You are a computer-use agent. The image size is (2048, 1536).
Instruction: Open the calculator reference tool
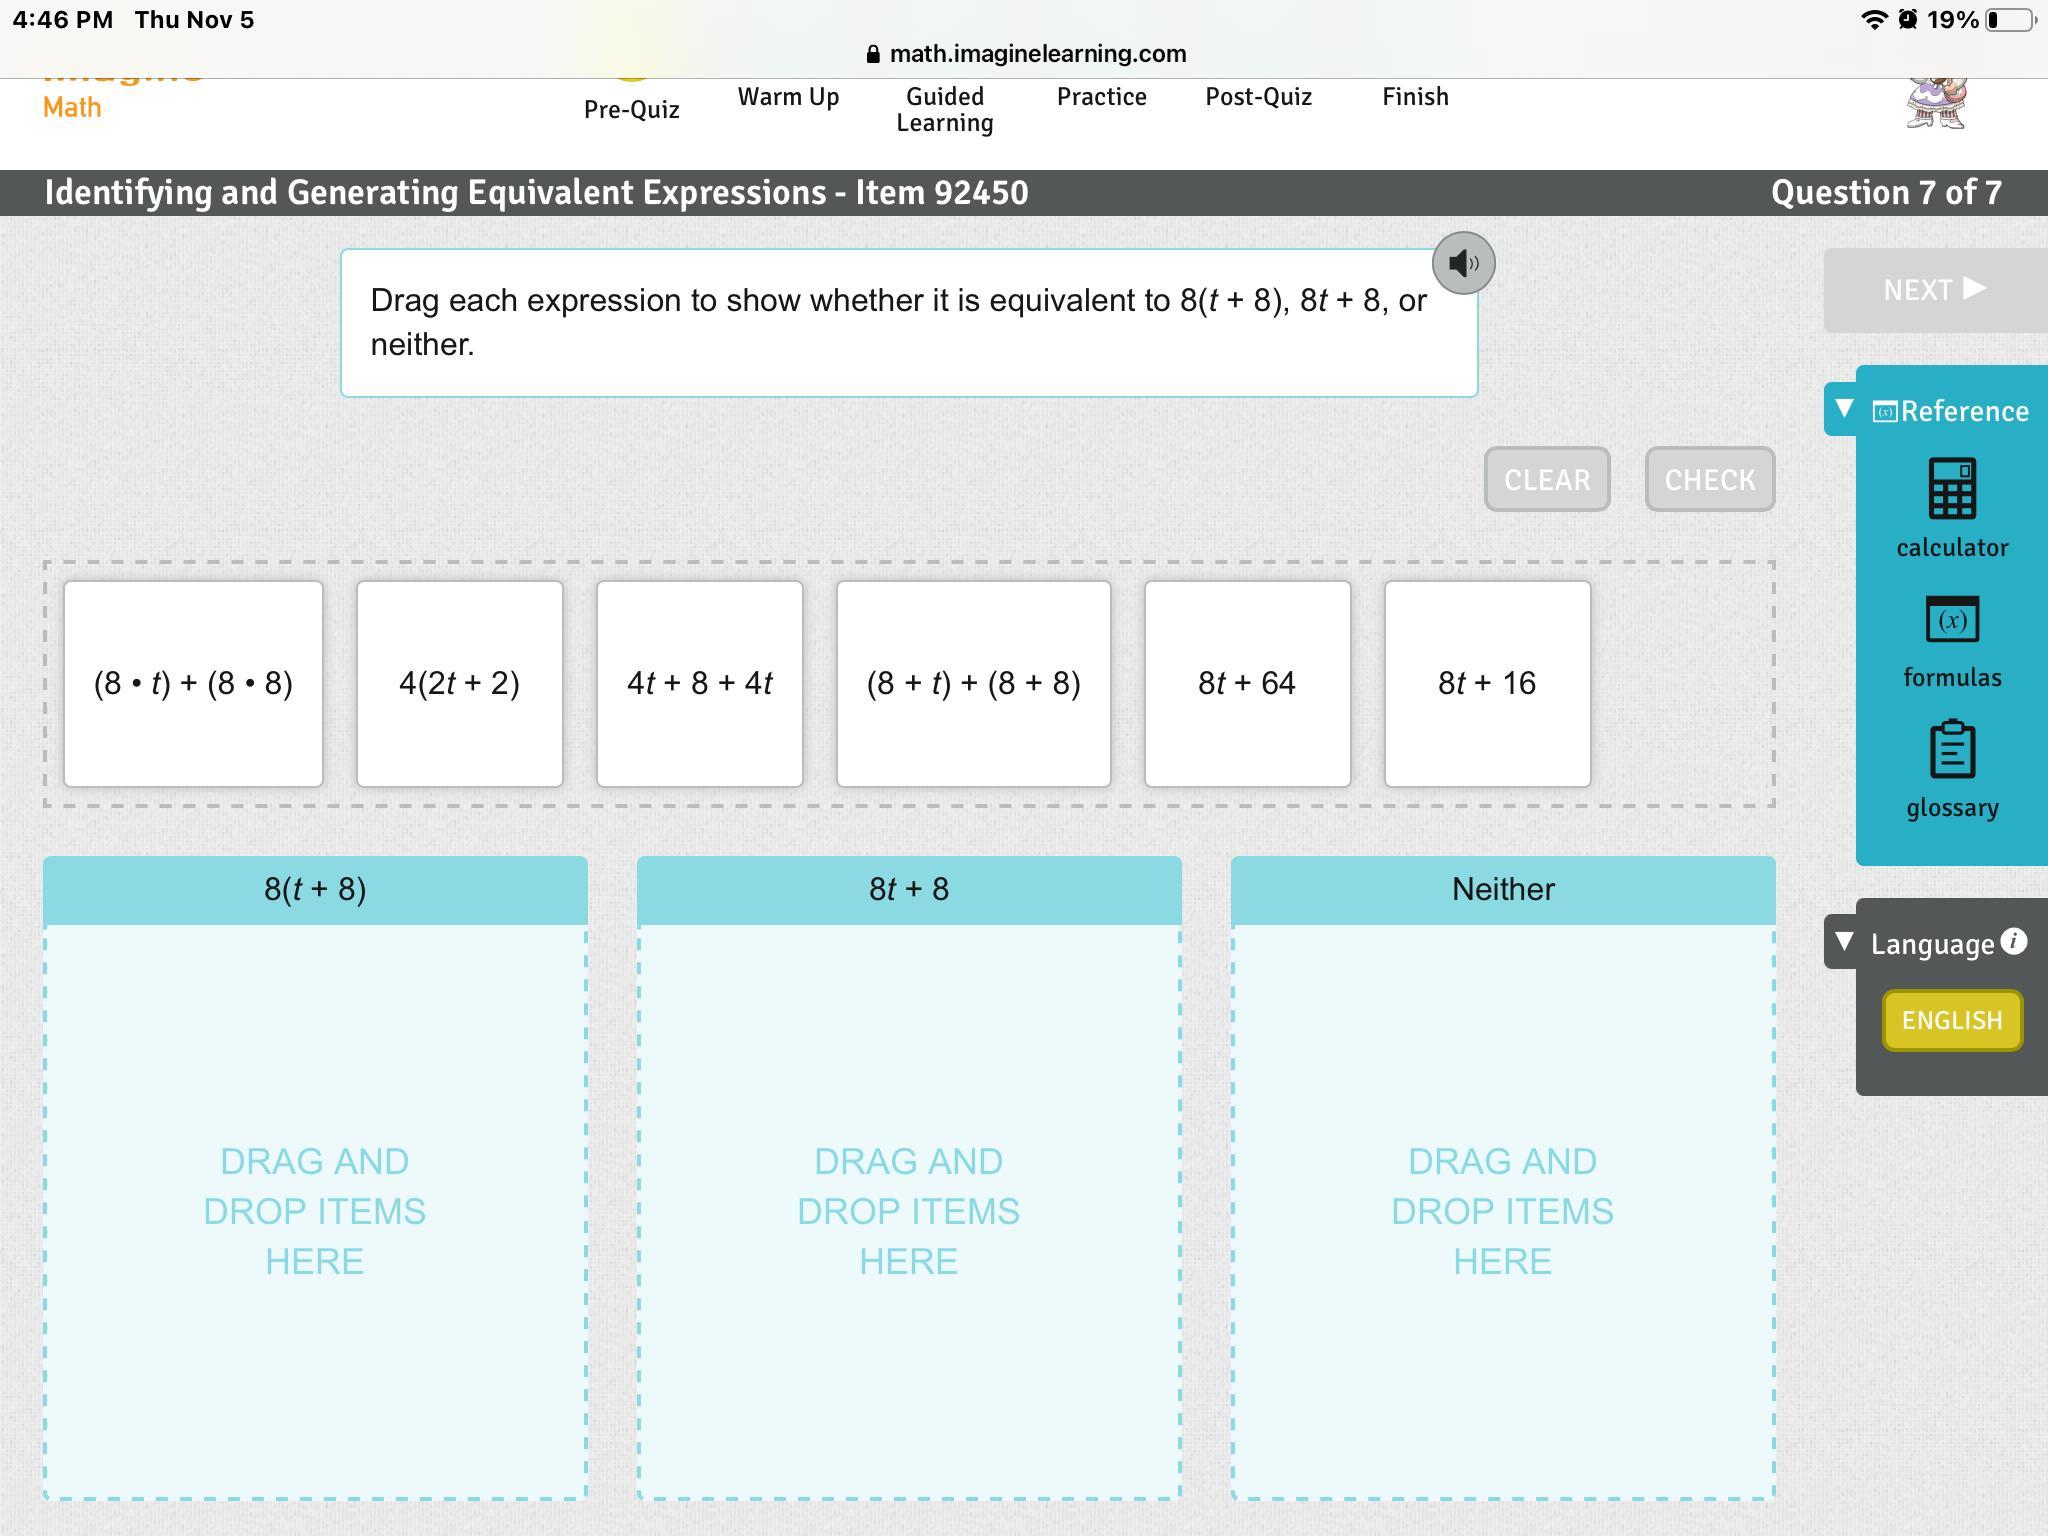1951,489
